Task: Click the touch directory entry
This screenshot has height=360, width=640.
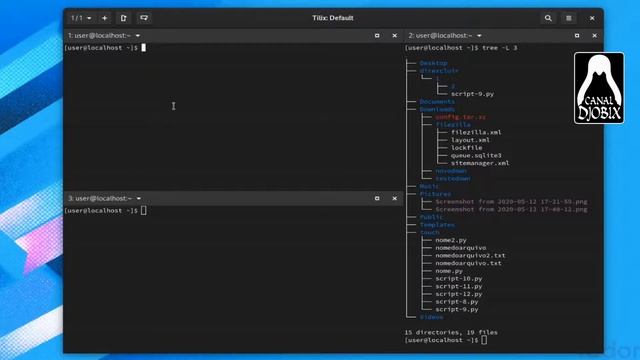Action: pos(429,233)
